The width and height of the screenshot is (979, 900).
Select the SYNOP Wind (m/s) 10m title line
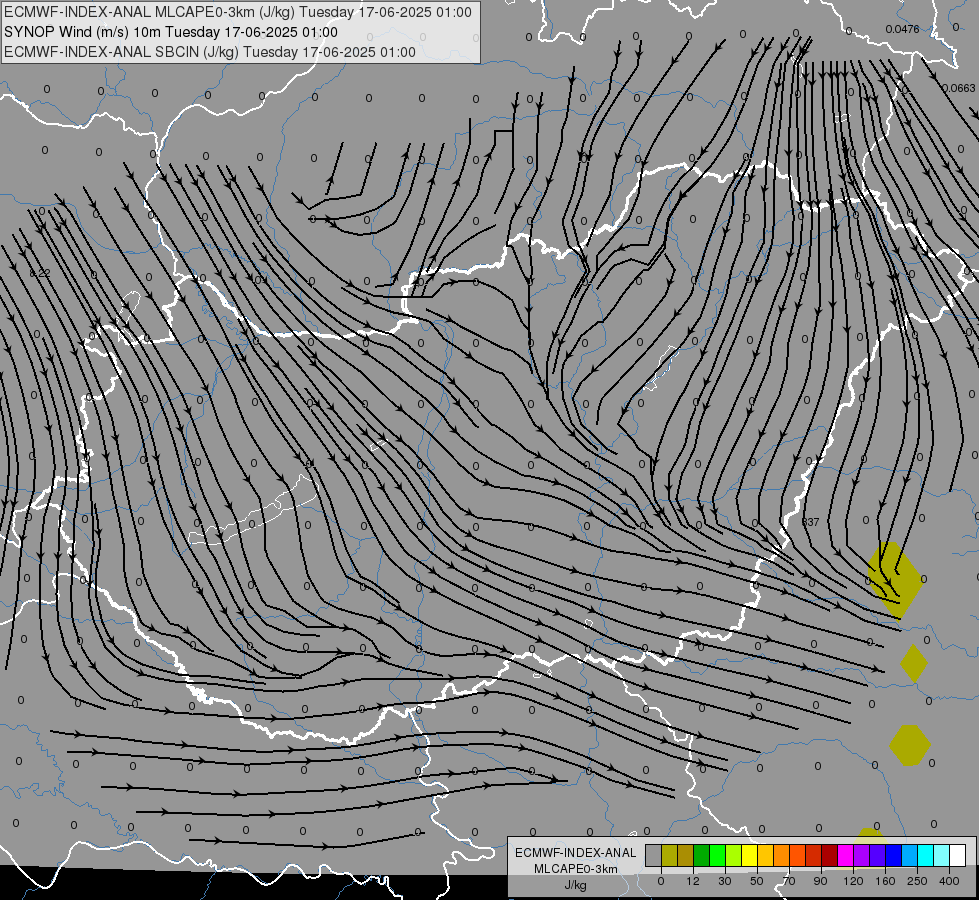coord(170,32)
